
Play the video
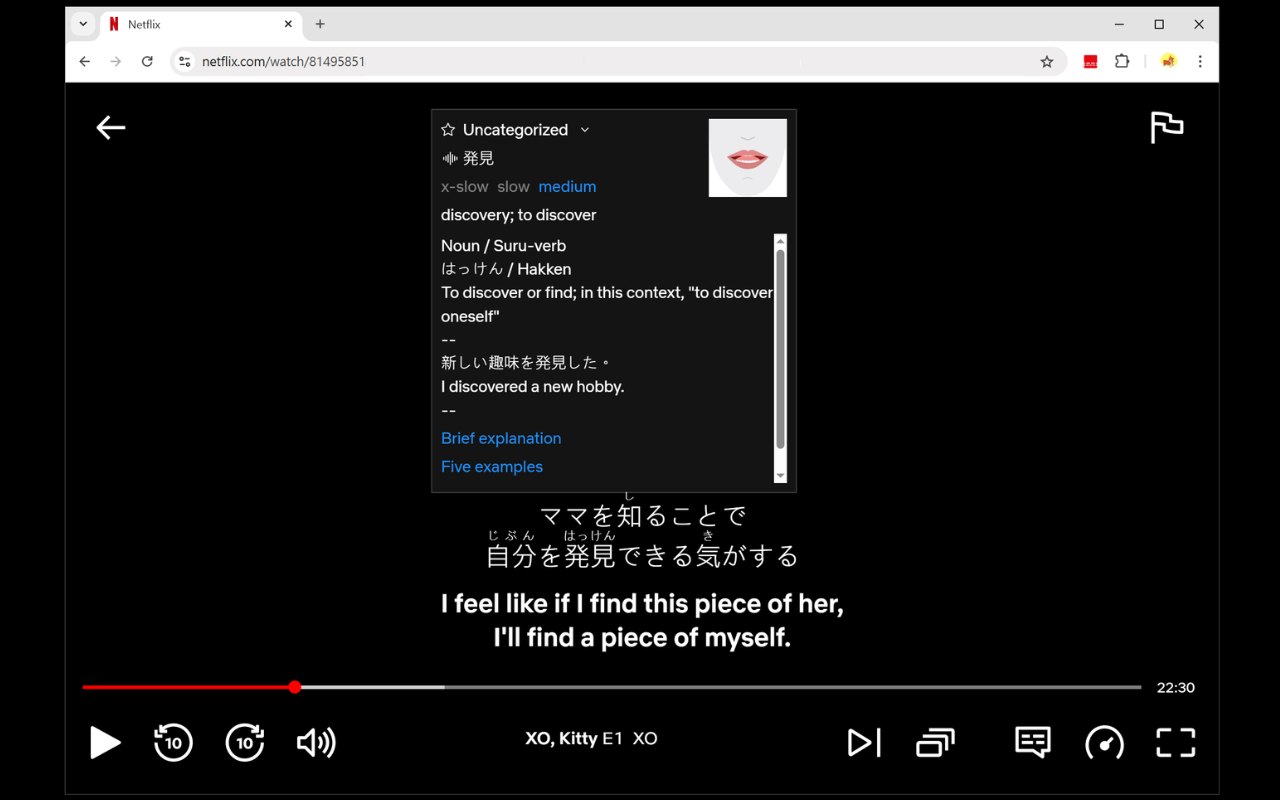click(105, 742)
